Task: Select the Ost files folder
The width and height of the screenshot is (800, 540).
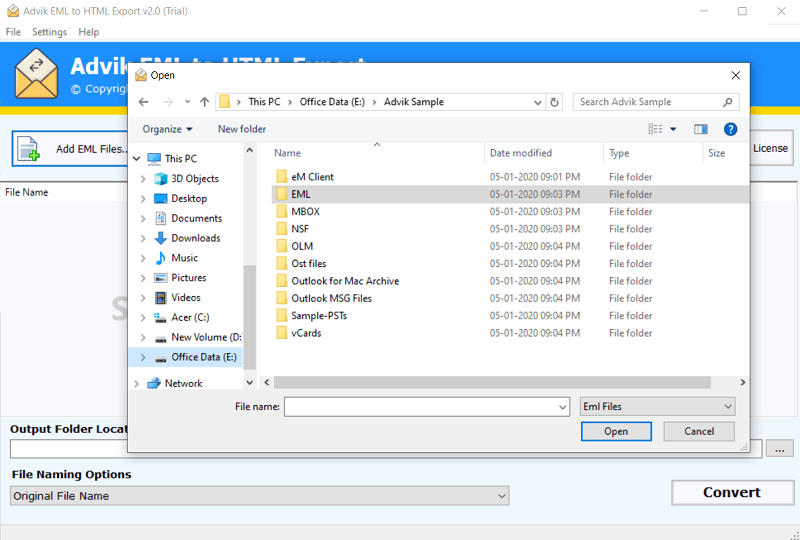Action: [x=309, y=264]
